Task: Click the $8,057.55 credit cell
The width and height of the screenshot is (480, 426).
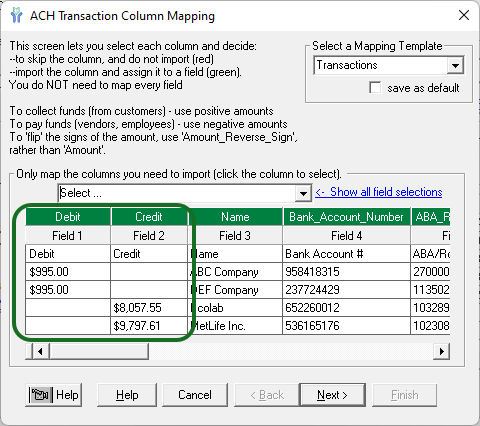Action: click(149, 308)
